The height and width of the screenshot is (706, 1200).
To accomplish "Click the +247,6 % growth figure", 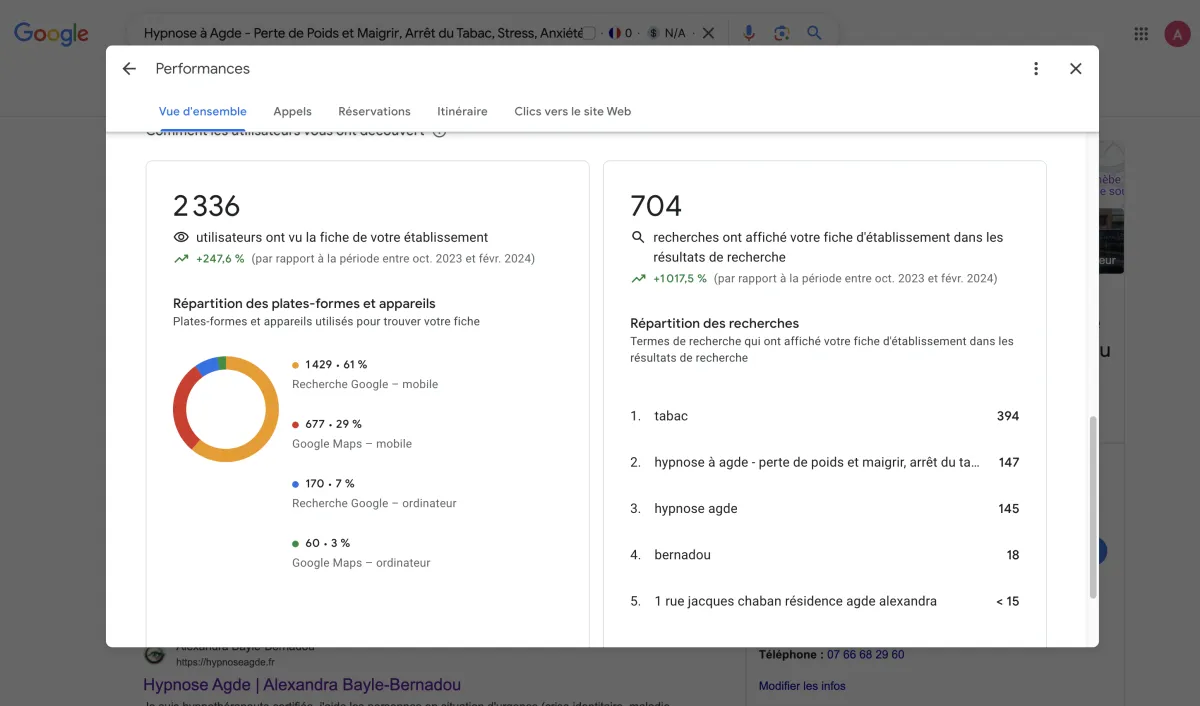I will point(221,259).
